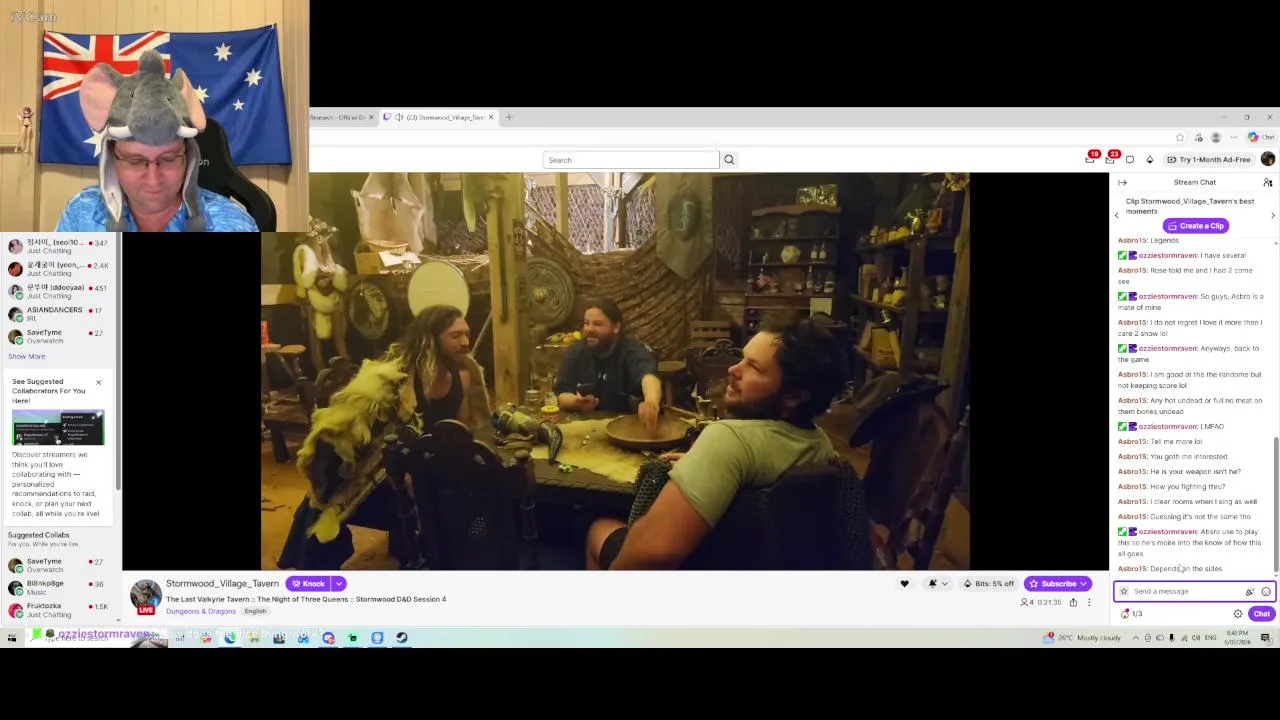
Task: Show the next chat highlight card
Action: [x=1273, y=215]
